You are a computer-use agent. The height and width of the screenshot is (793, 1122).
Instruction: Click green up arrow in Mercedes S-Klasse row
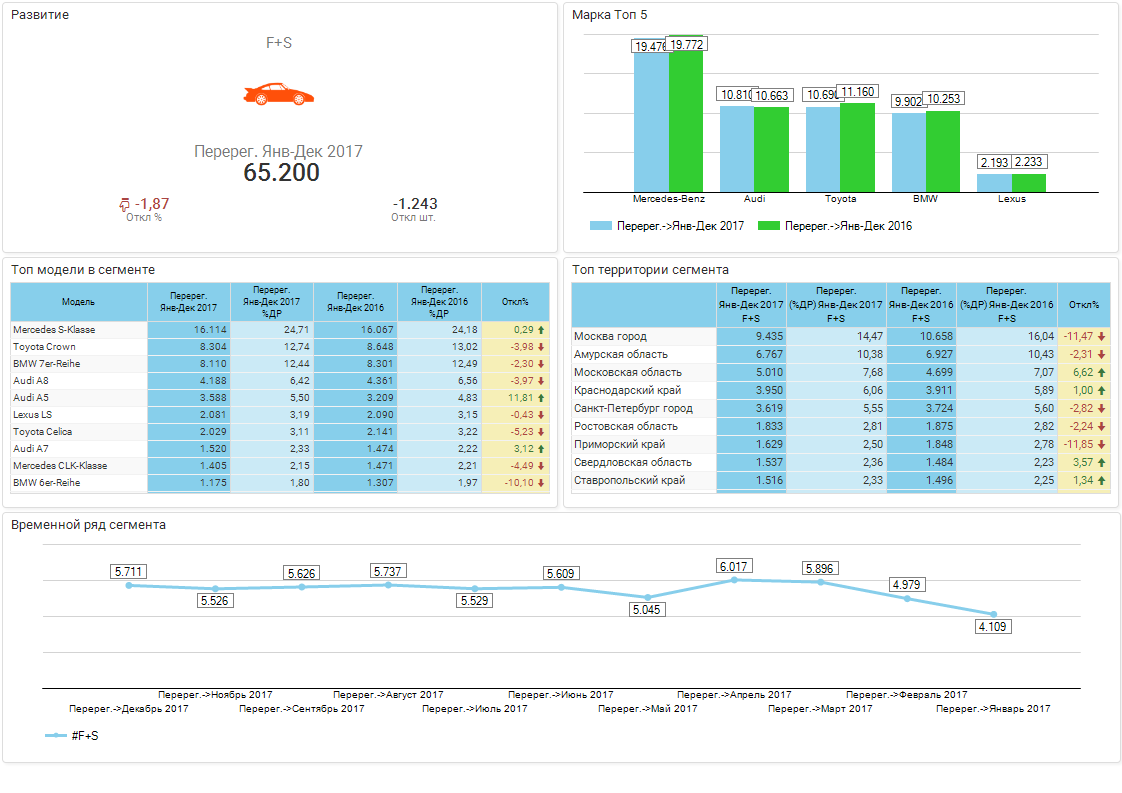pos(541,330)
